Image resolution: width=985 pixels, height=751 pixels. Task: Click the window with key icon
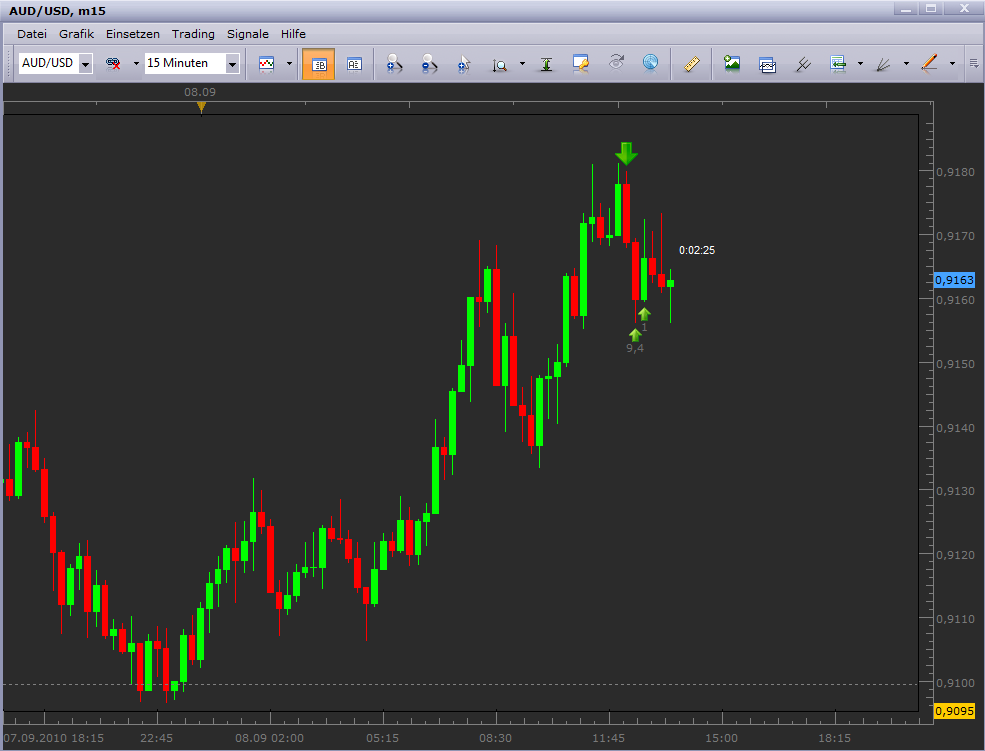tap(580, 63)
